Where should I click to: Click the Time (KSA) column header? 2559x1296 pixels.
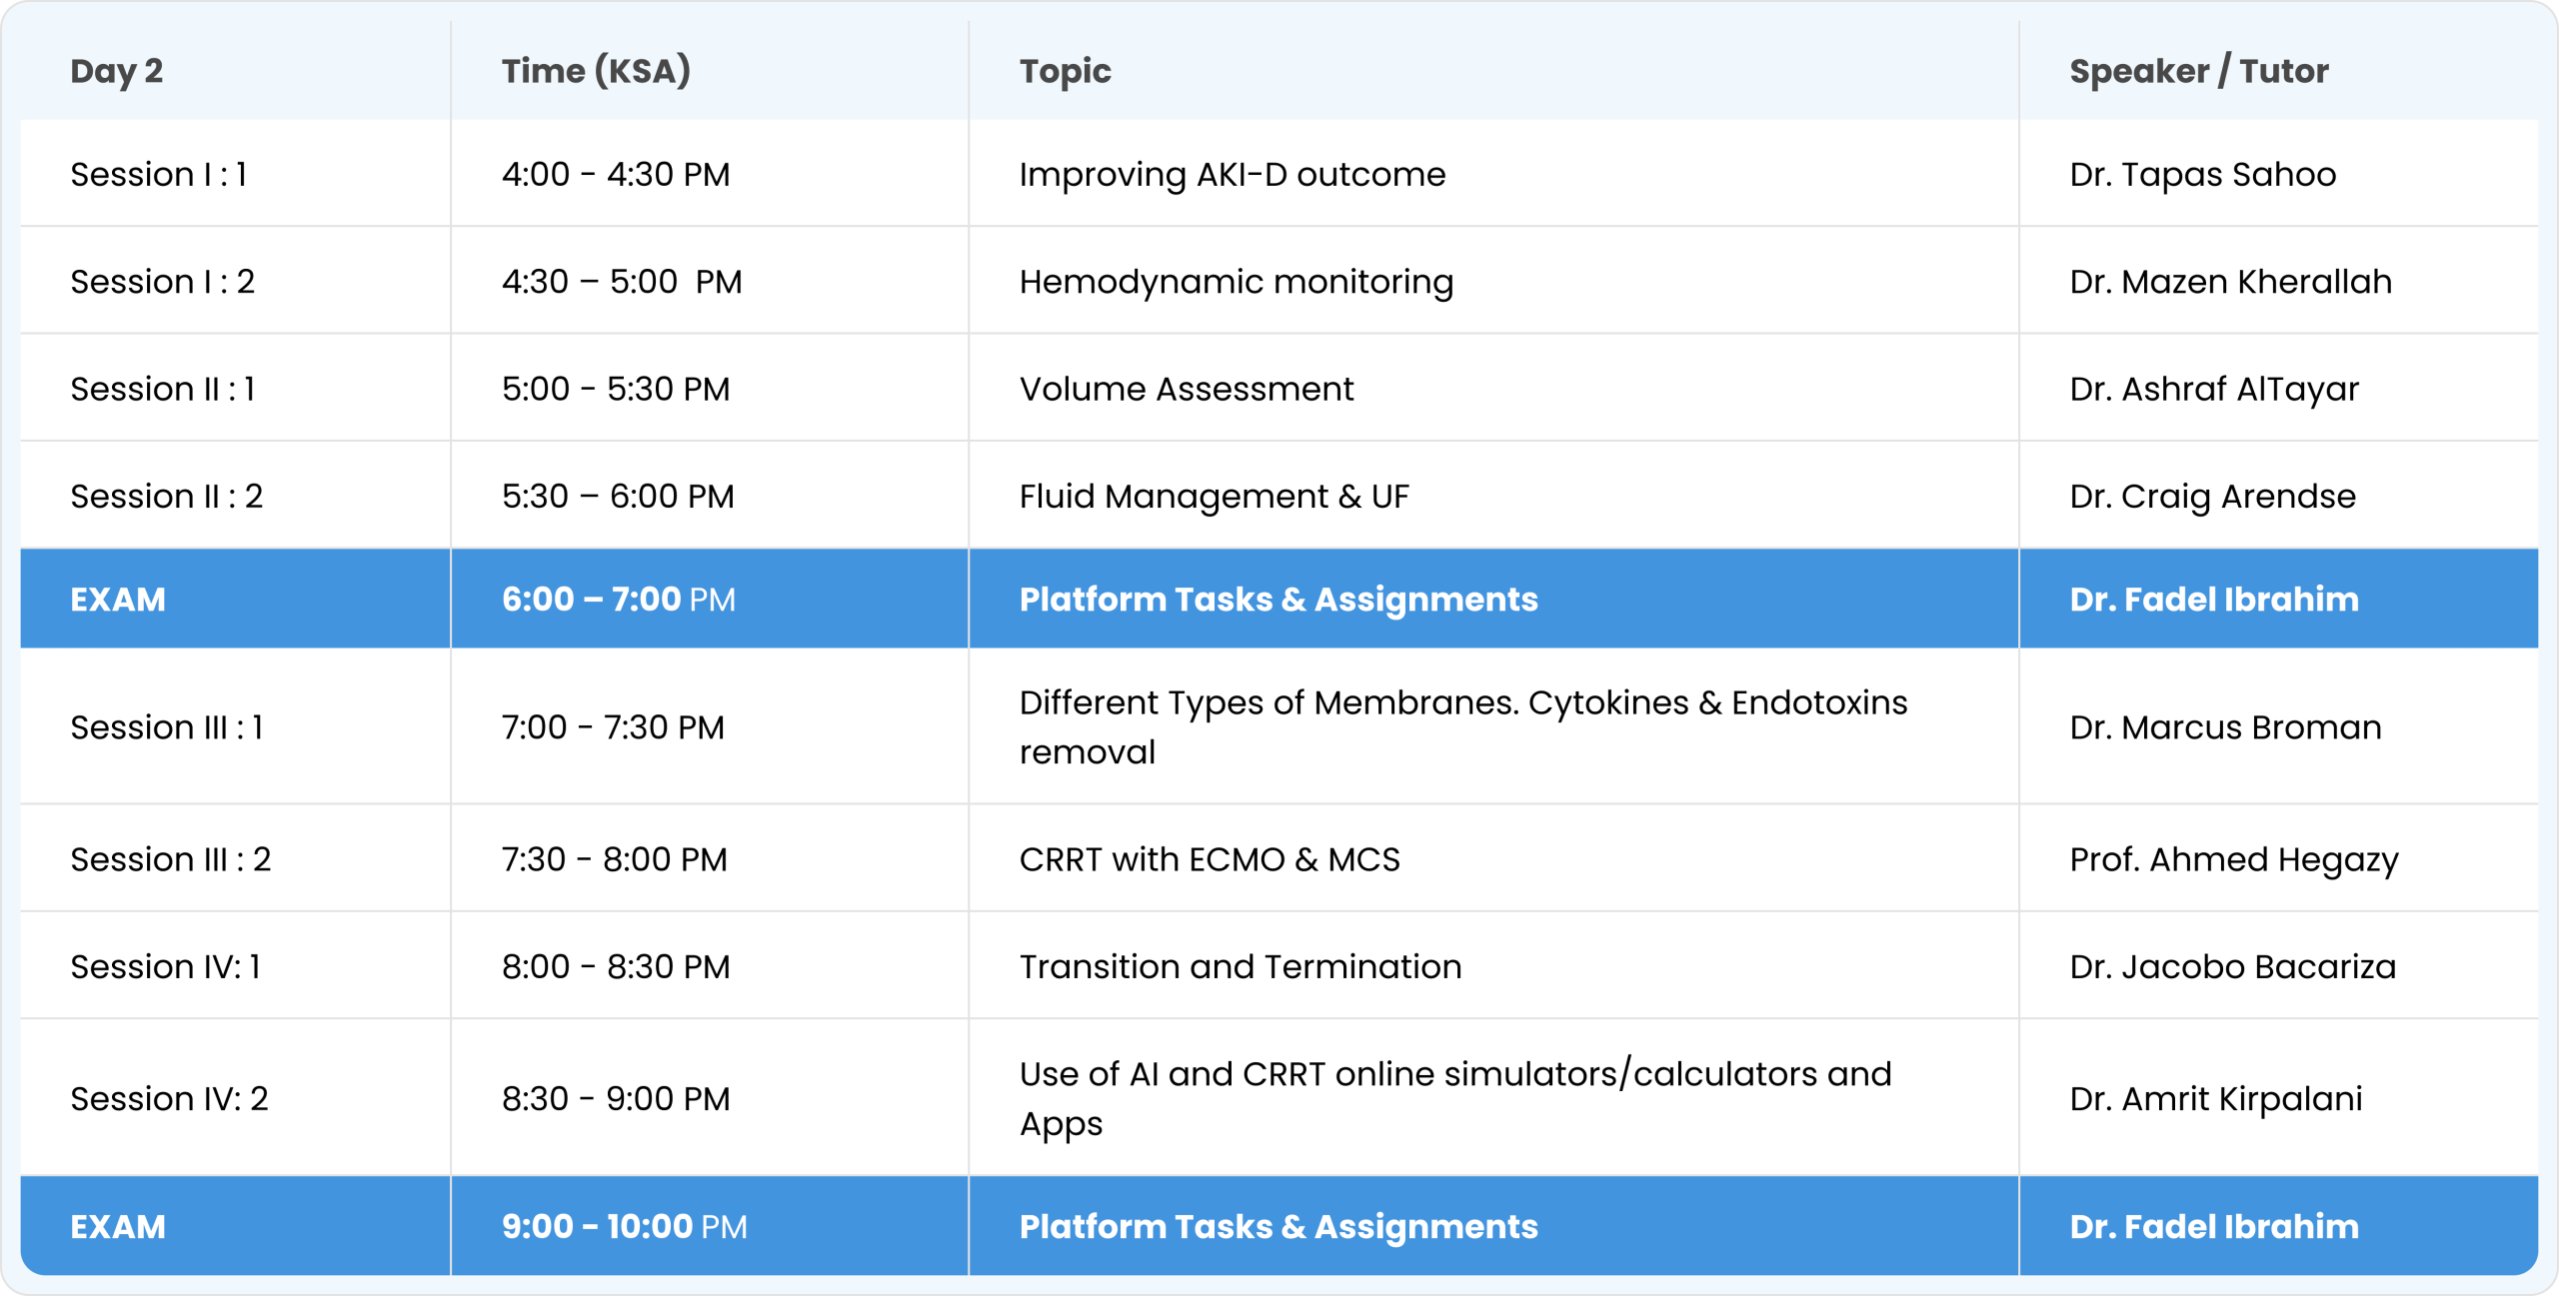[596, 71]
